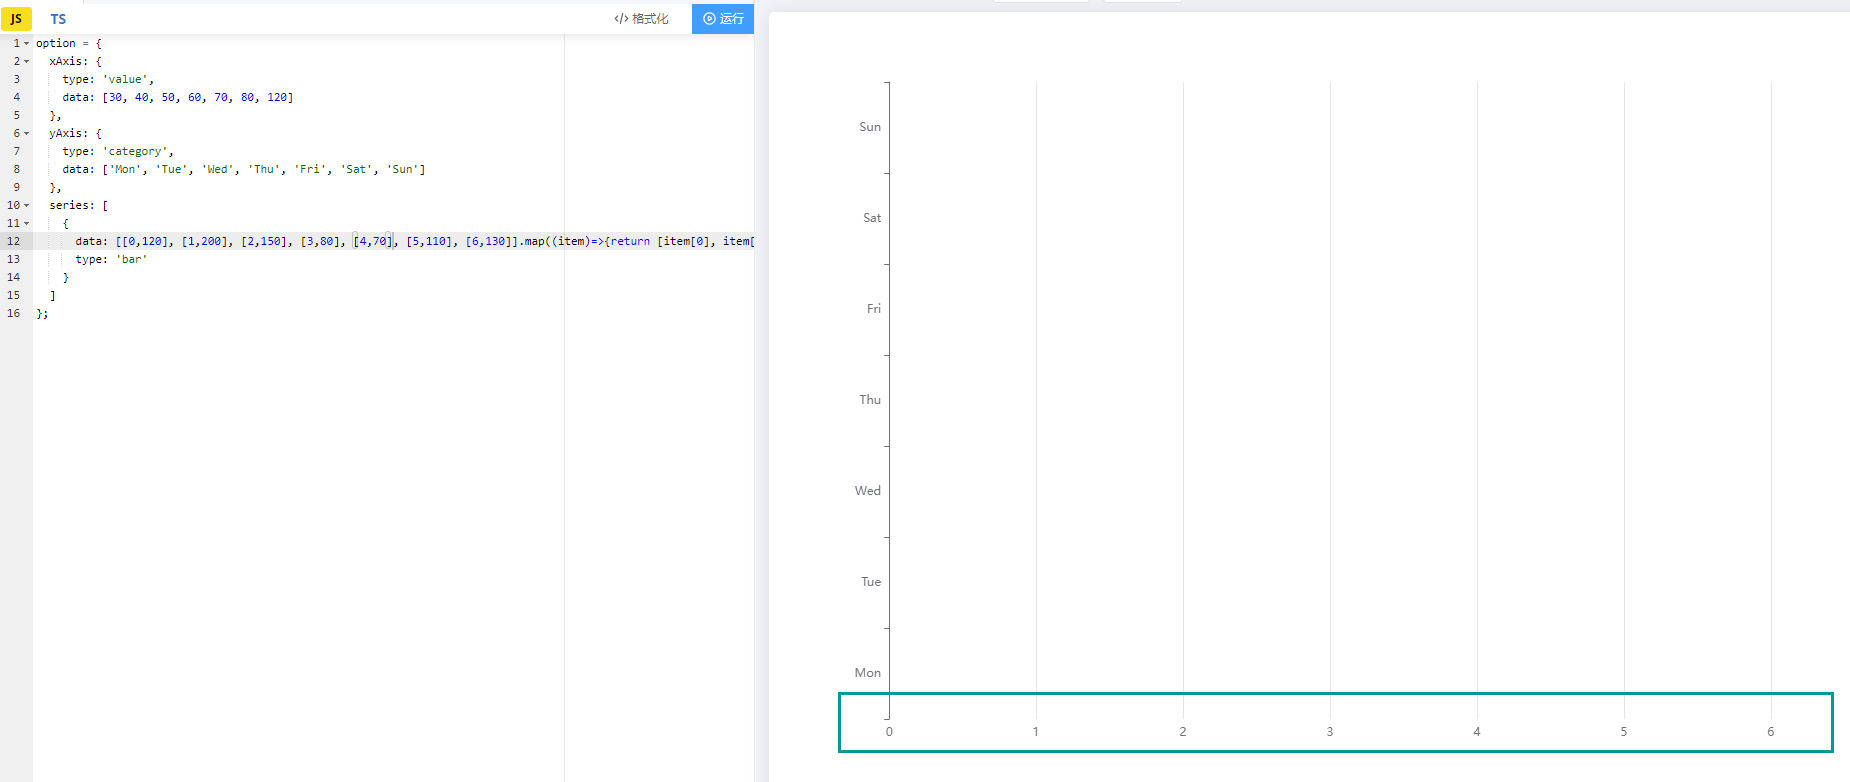Click line number 16 in the gutter

coord(14,313)
